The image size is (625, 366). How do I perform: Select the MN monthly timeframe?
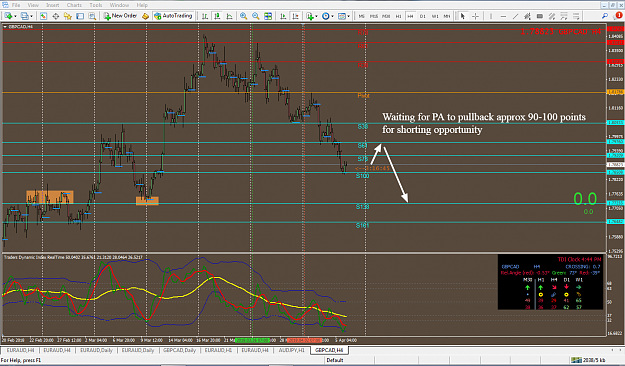447,16
